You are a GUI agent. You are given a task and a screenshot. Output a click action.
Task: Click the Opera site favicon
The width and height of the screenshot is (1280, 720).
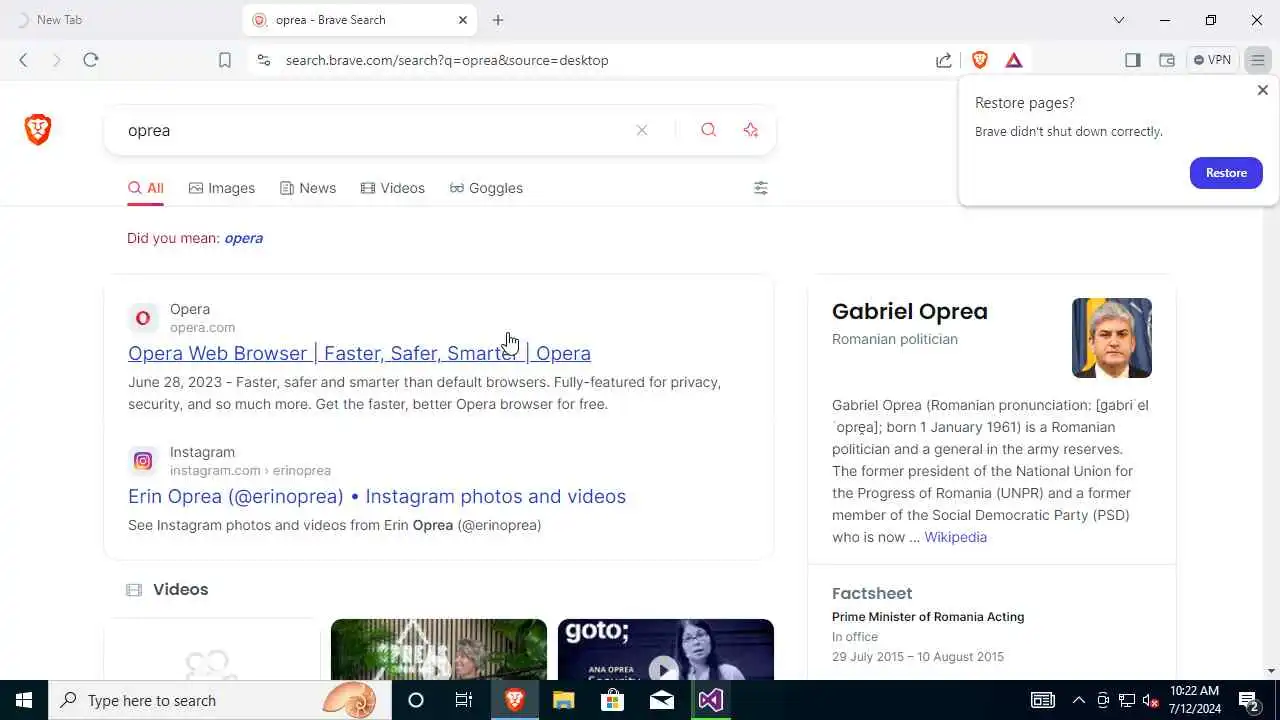click(143, 318)
